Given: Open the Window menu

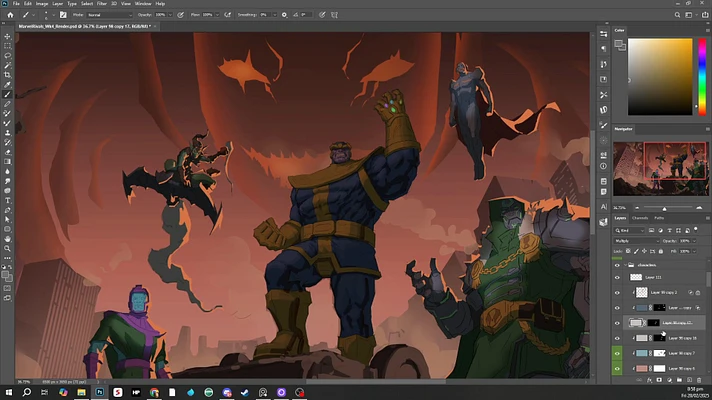Looking at the screenshot, I should coord(143,4).
